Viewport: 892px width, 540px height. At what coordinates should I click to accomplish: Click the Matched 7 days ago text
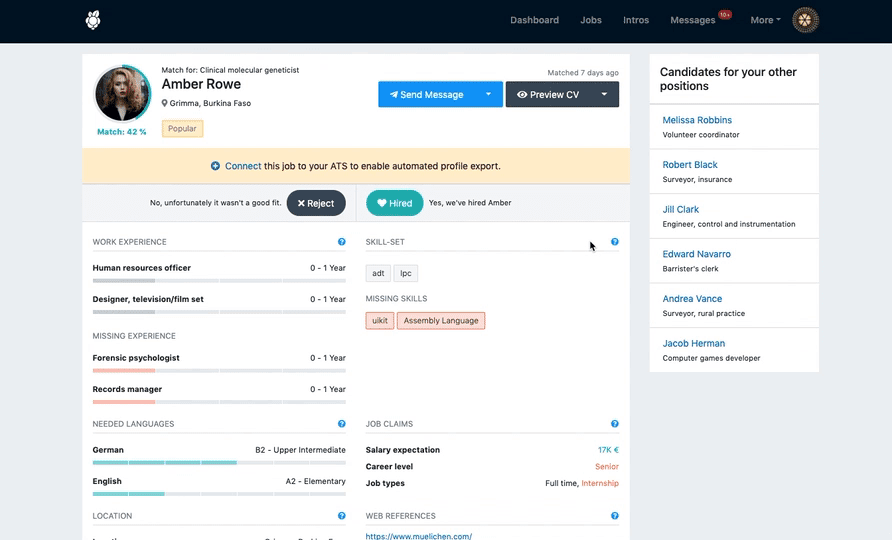583,73
